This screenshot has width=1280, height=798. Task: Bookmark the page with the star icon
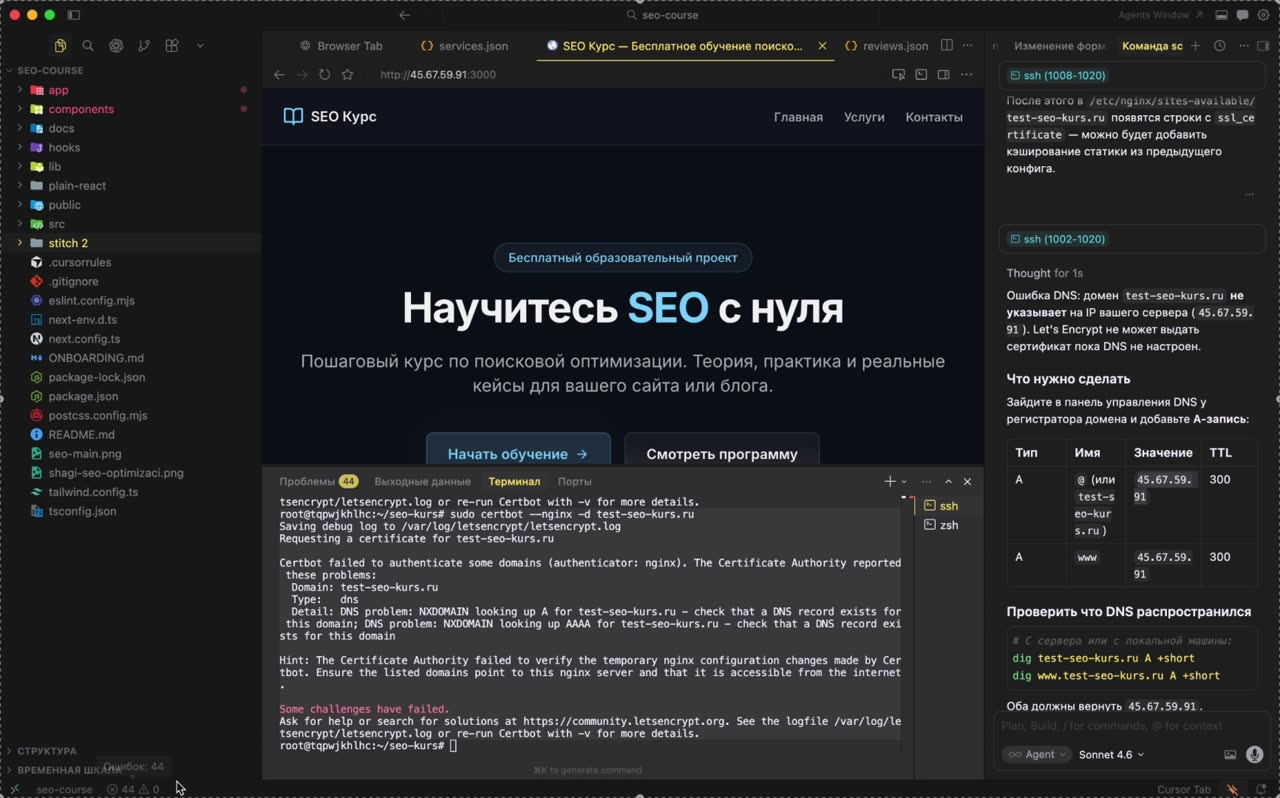click(x=347, y=74)
